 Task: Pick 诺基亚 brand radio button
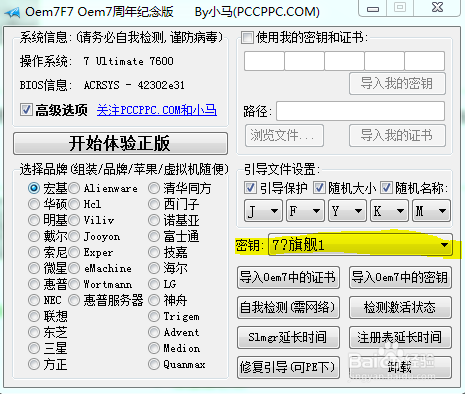[154, 220]
